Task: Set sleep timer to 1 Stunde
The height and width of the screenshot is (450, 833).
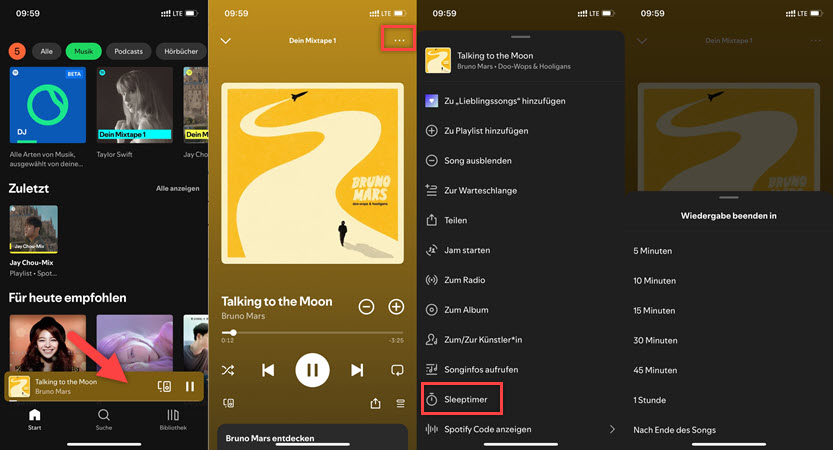Action: (649, 400)
